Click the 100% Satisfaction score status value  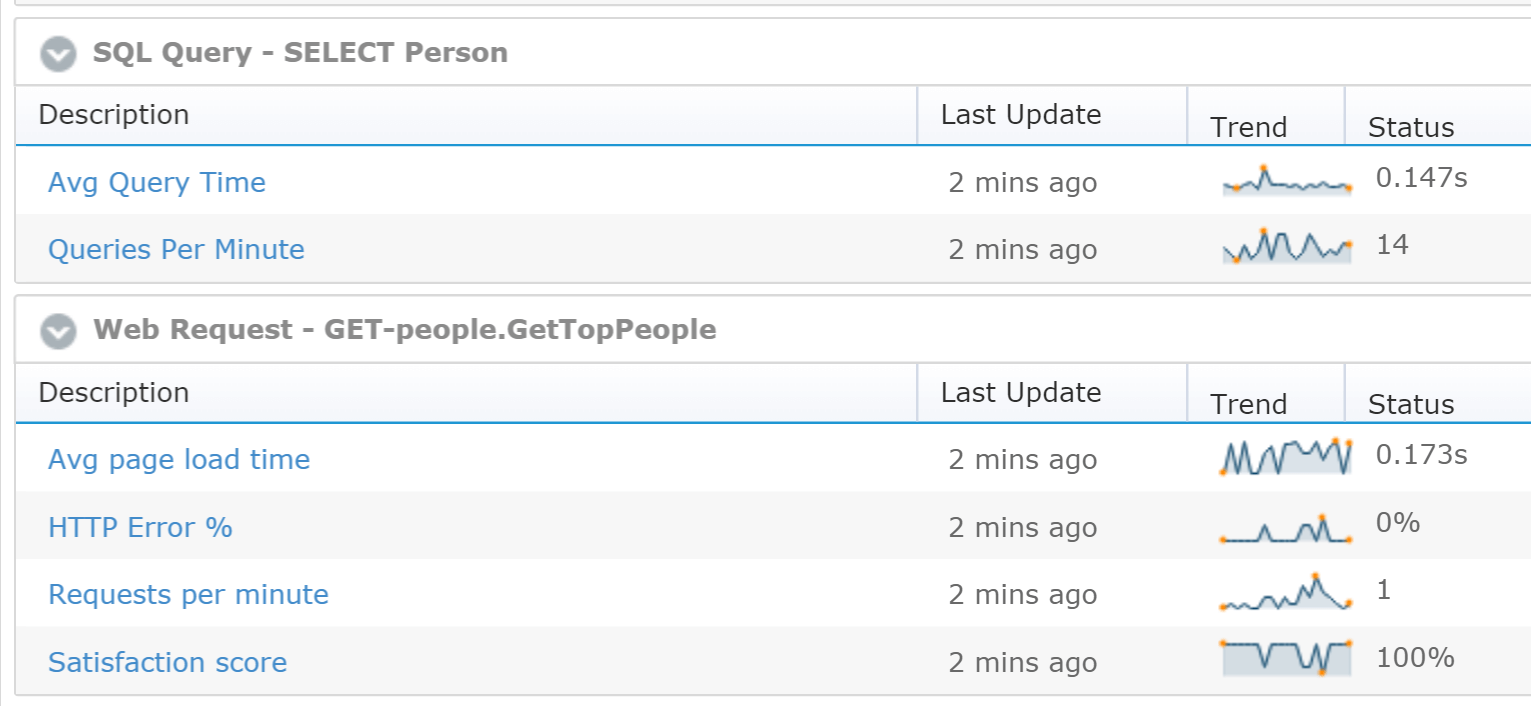[1415, 657]
